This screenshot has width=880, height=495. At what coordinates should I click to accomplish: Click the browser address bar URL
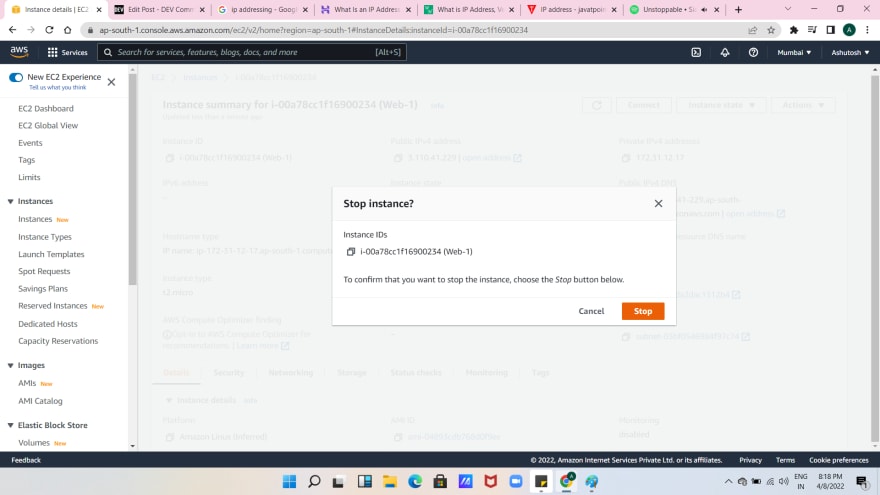313,30
